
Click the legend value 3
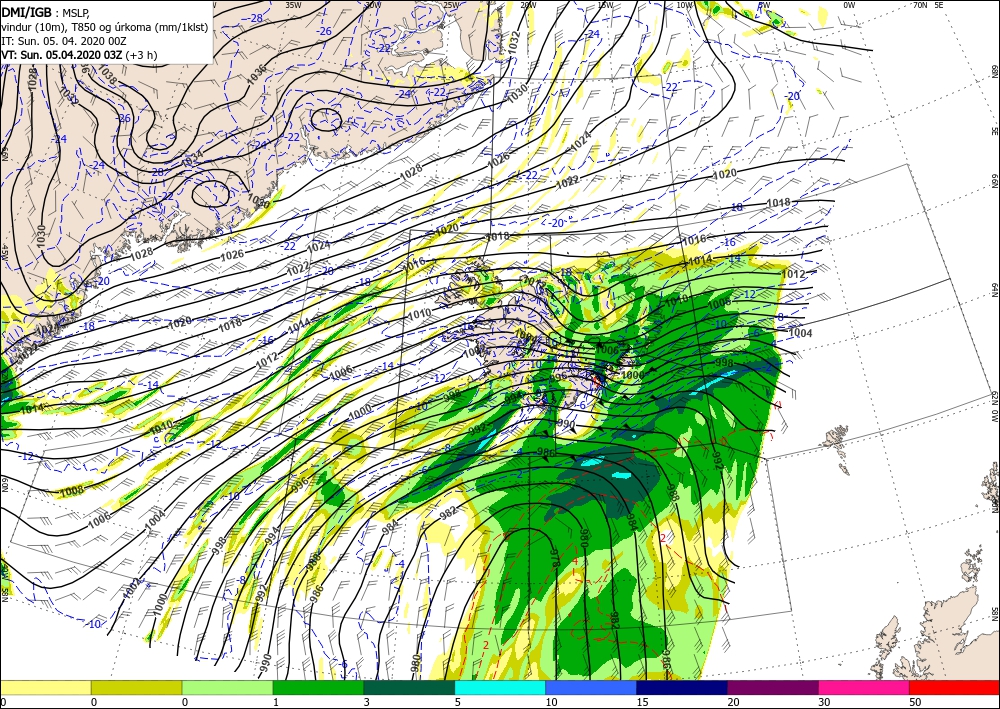366,702
